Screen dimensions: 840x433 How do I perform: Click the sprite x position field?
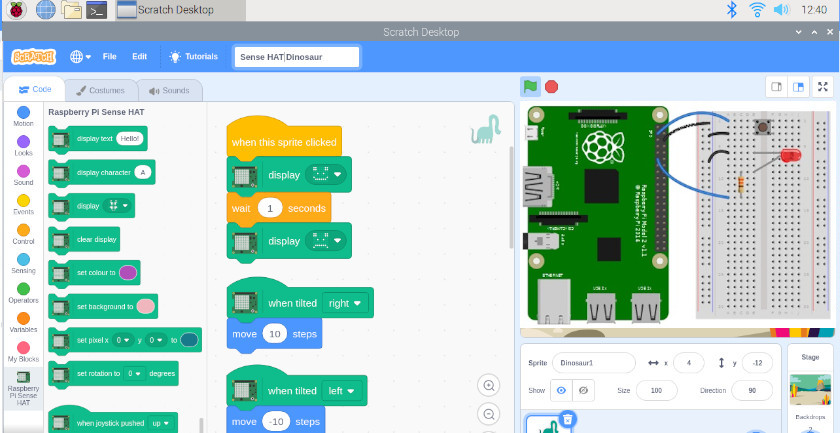point(688,363)
